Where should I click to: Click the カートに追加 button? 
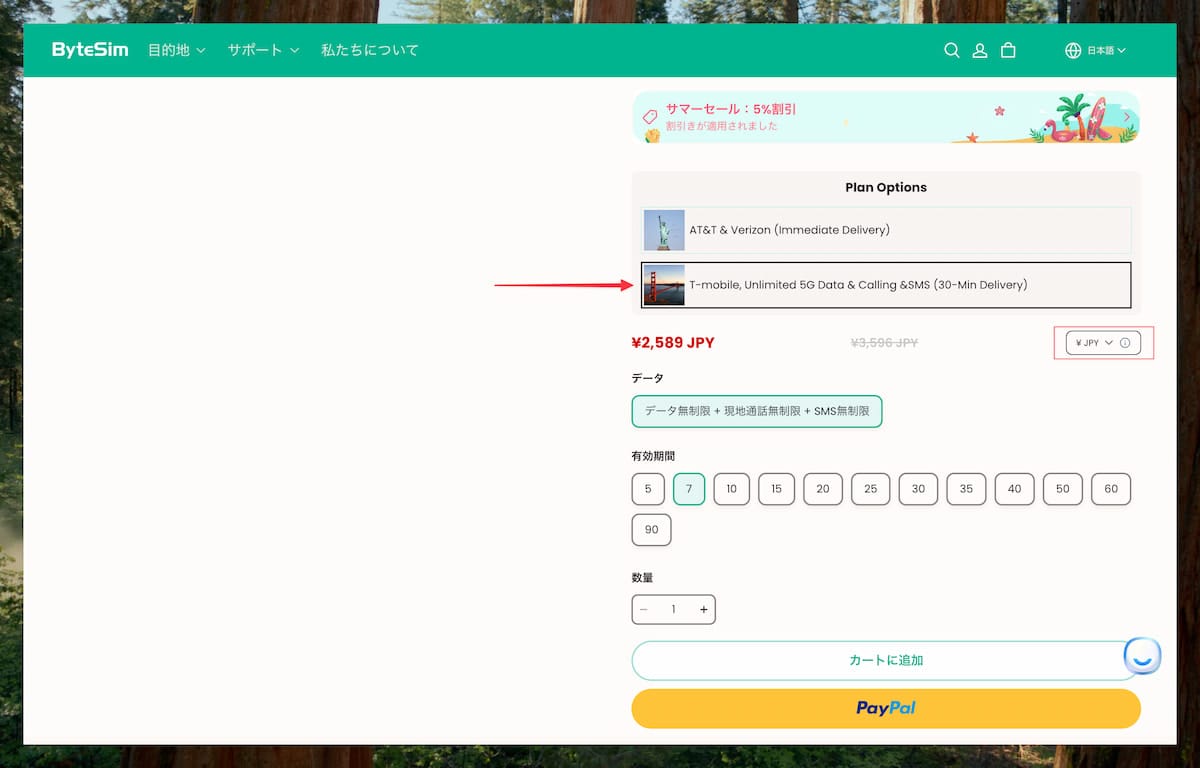(x=886, y=661)
